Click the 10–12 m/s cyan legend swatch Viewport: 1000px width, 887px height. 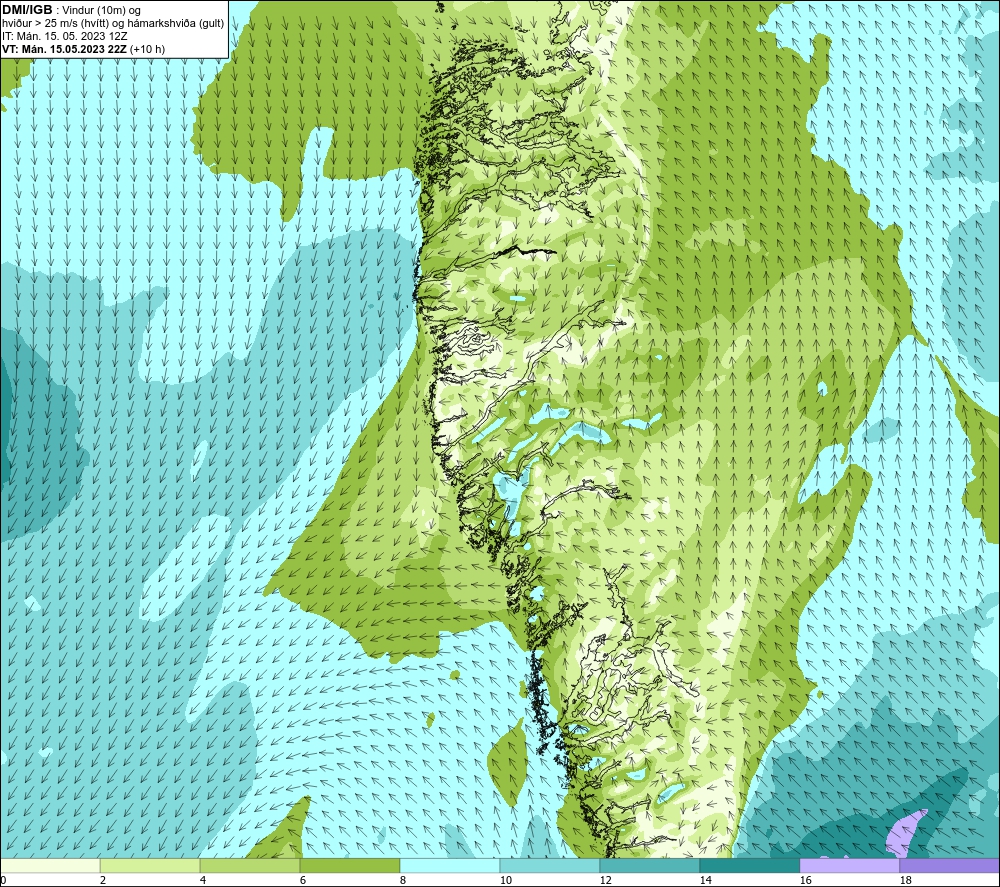click(x=550, y=865)
